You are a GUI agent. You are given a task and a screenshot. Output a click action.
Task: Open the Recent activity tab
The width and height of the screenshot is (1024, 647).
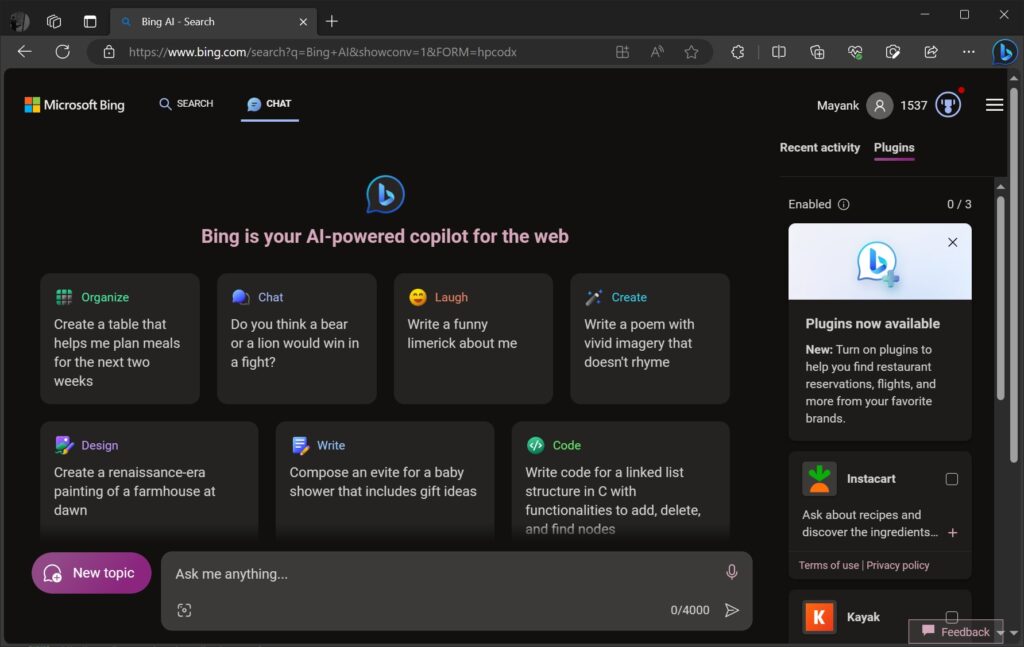point(819,147)
